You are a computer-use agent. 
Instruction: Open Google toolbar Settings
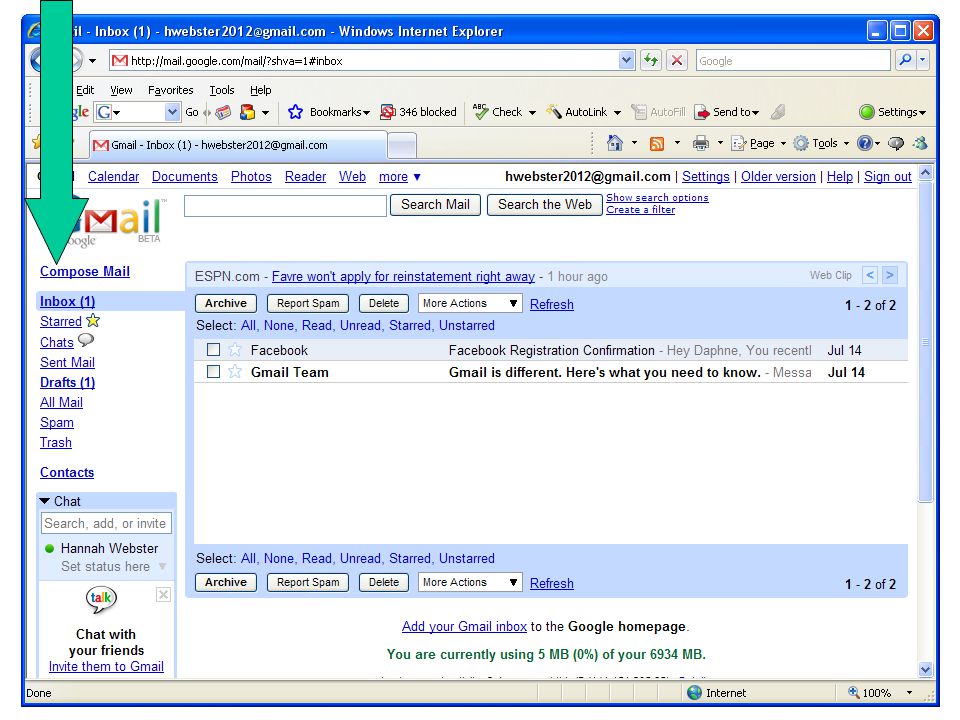[x=892, y=112]
